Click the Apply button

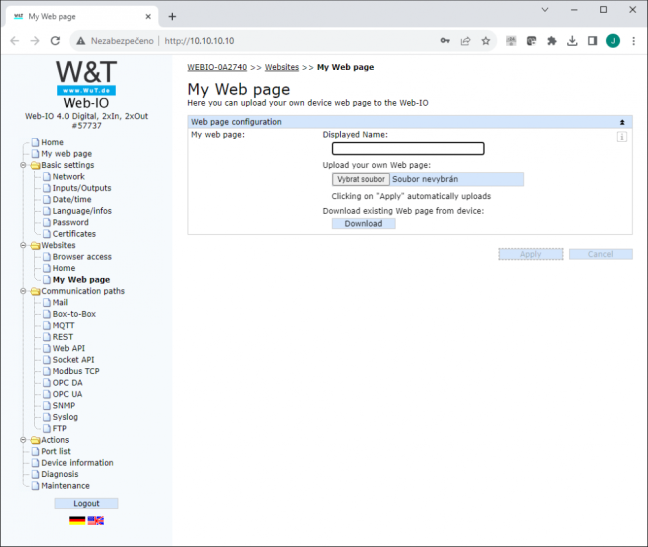click(x=531, y=254)
